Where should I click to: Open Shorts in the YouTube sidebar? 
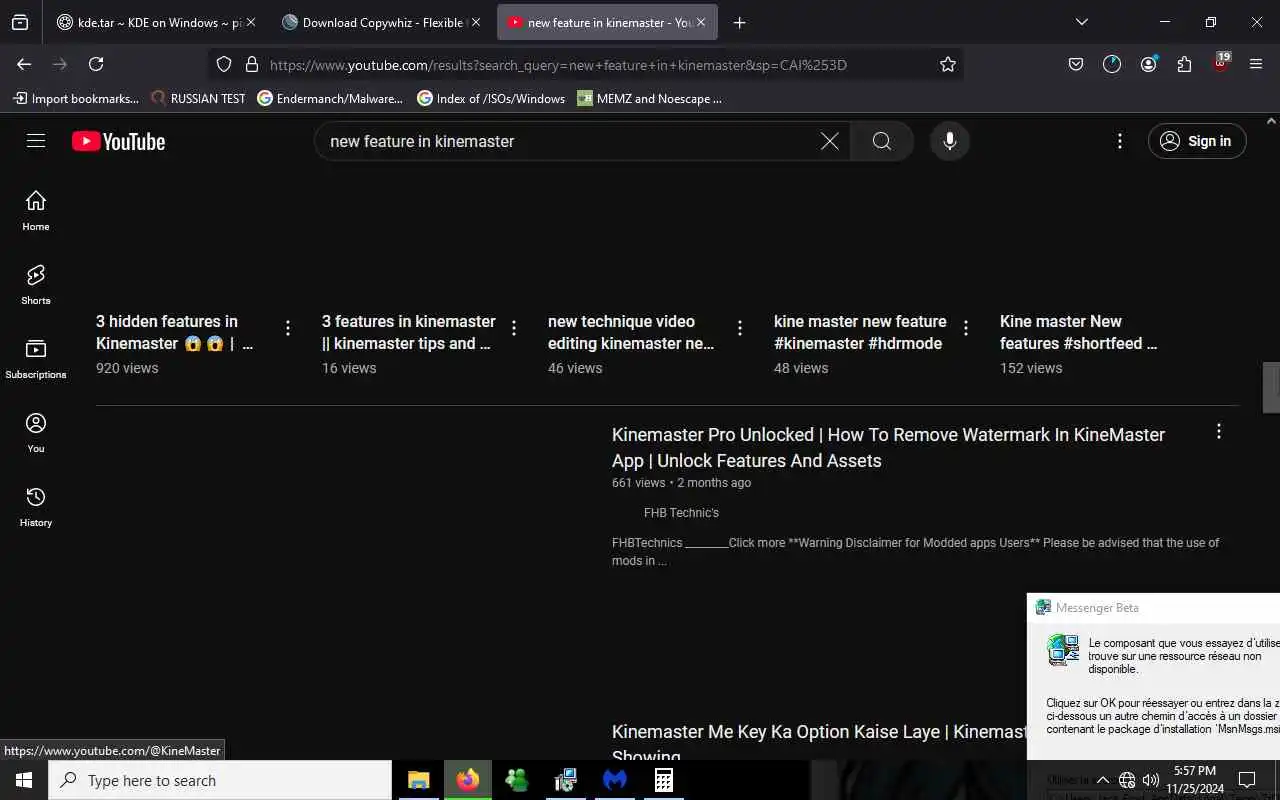36,285
